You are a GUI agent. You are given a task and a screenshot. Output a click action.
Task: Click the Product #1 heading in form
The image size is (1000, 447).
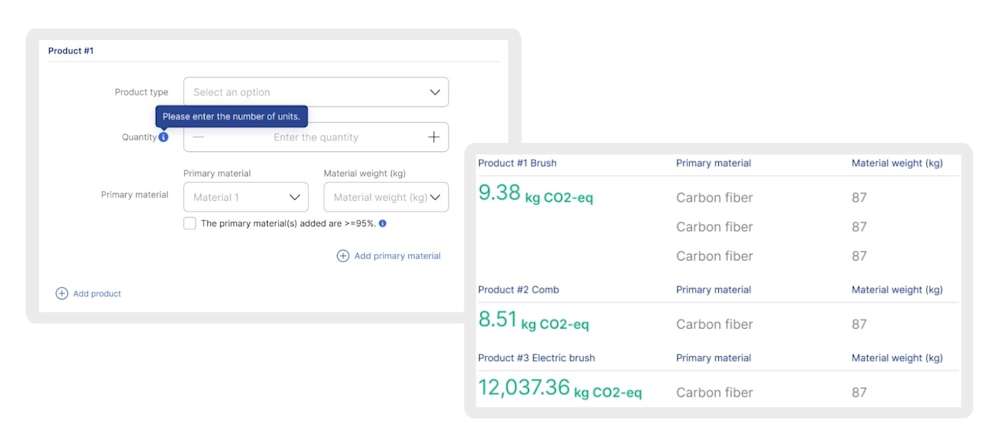tap(71, 50)
